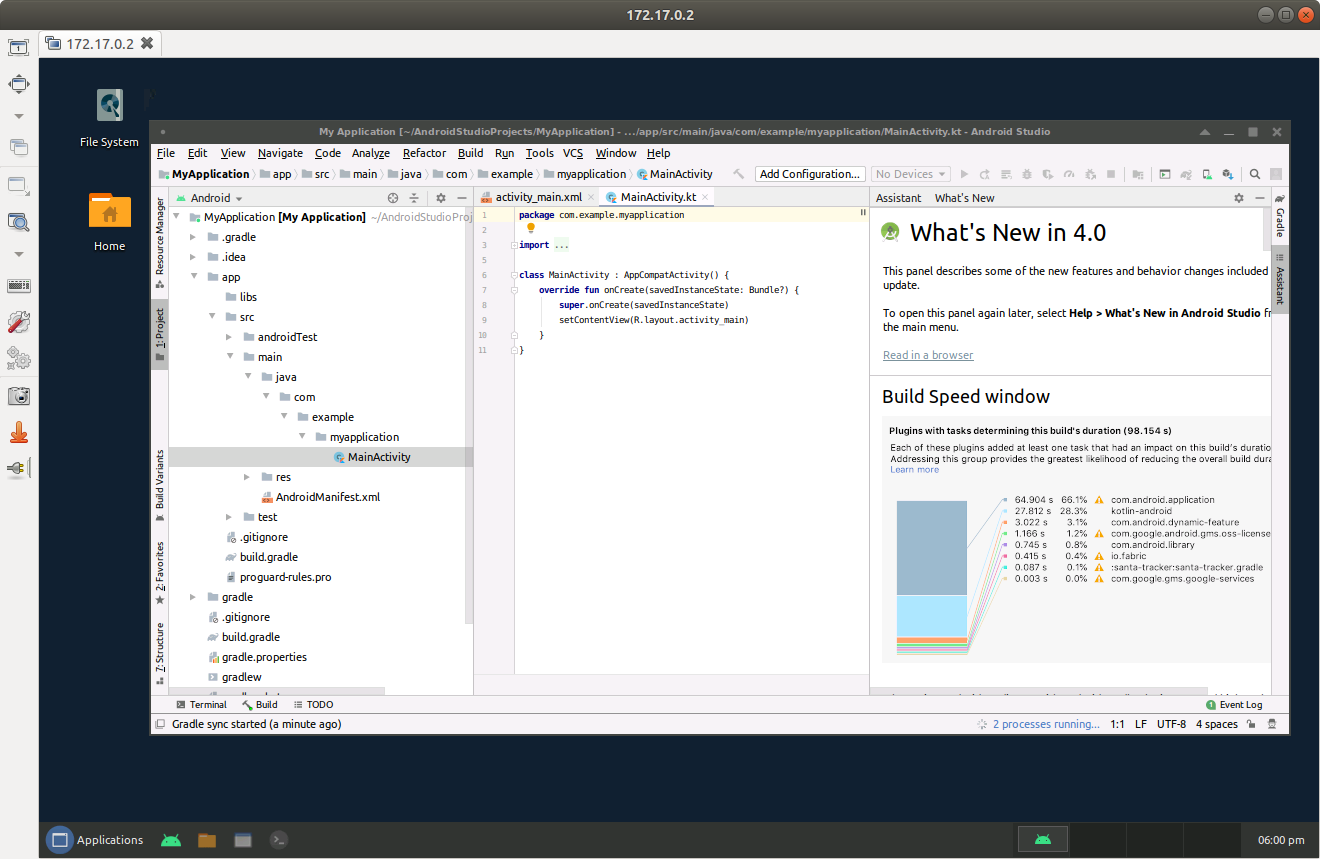The height and width of the screenshot is (859, 1320).
Task: Click the 2 processes running status indicator
Action: pos(1045,724)
